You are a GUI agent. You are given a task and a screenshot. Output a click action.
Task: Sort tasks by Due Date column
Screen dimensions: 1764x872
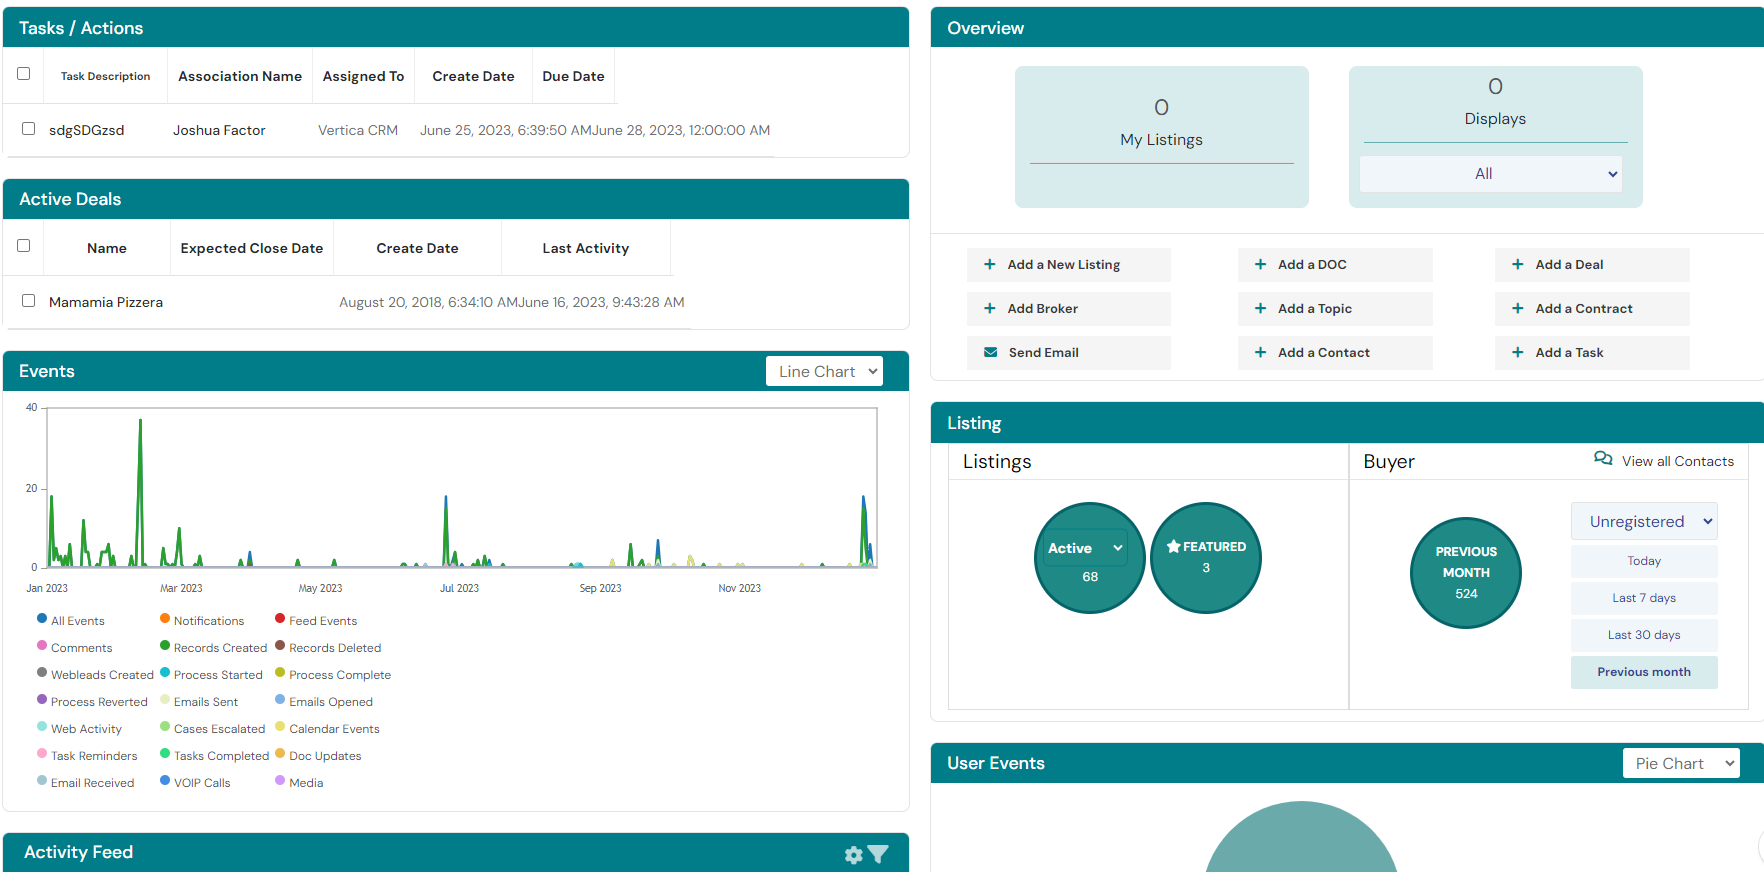(x=573, y=76)
